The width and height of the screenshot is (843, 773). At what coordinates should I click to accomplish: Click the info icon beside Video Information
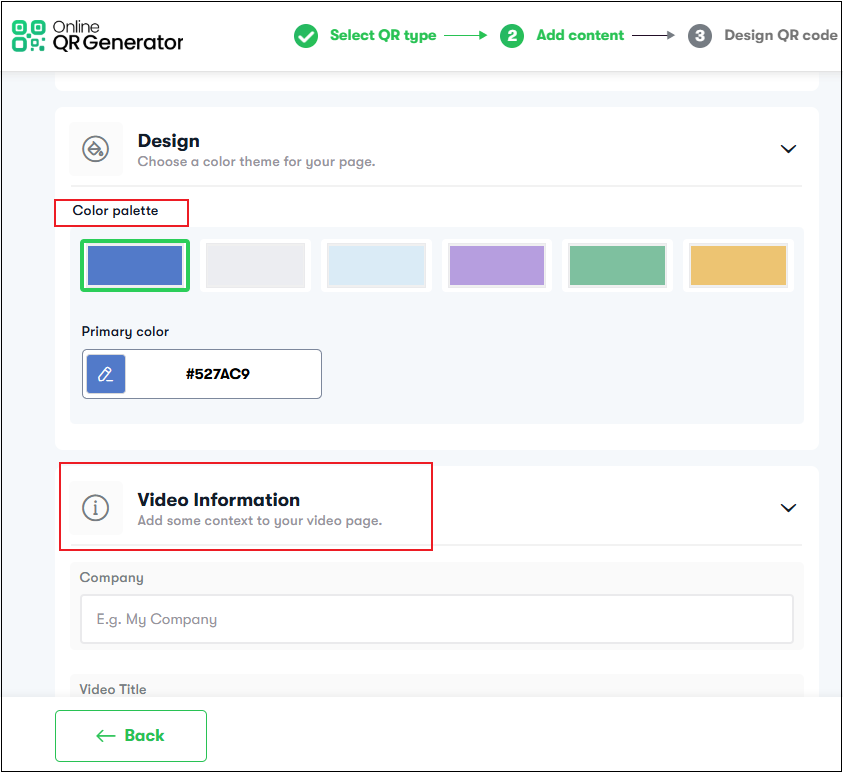pos(95,507)
